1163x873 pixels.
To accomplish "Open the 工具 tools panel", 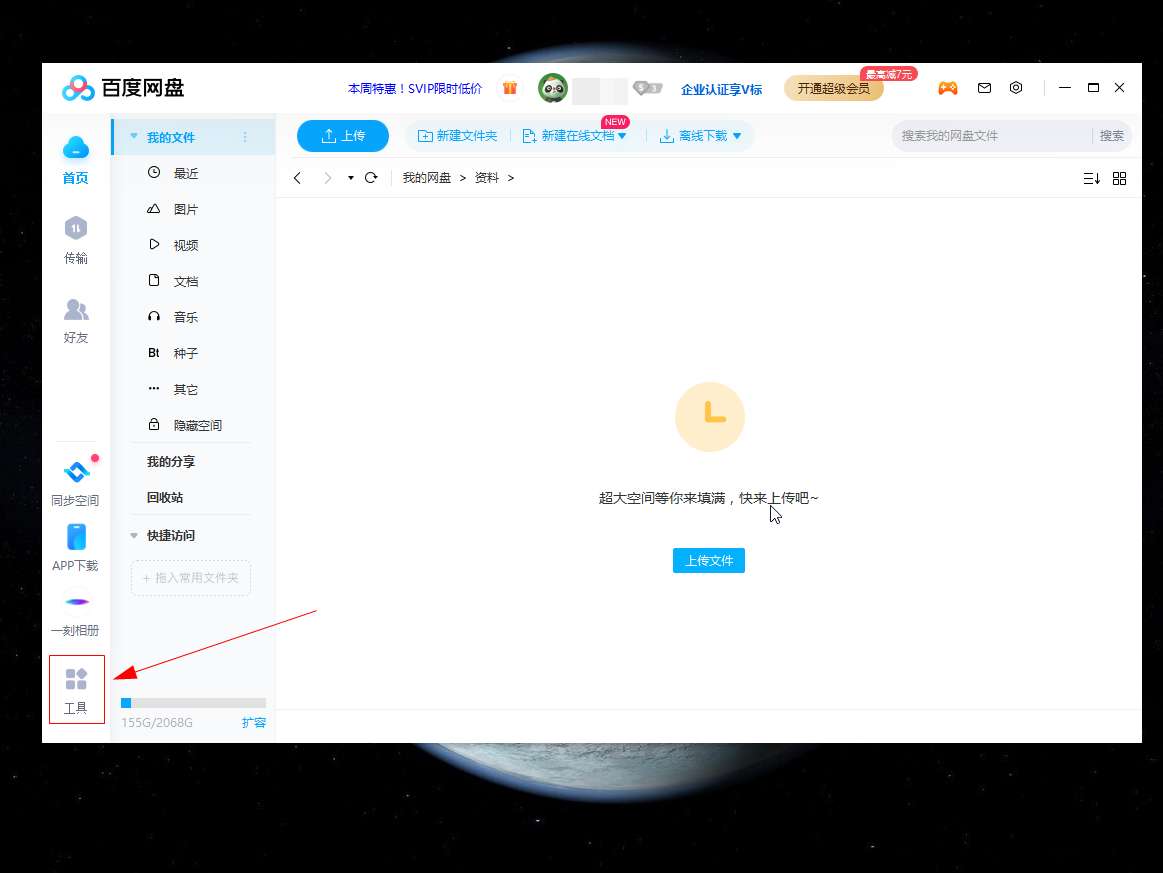I will (x=76, y=690).
